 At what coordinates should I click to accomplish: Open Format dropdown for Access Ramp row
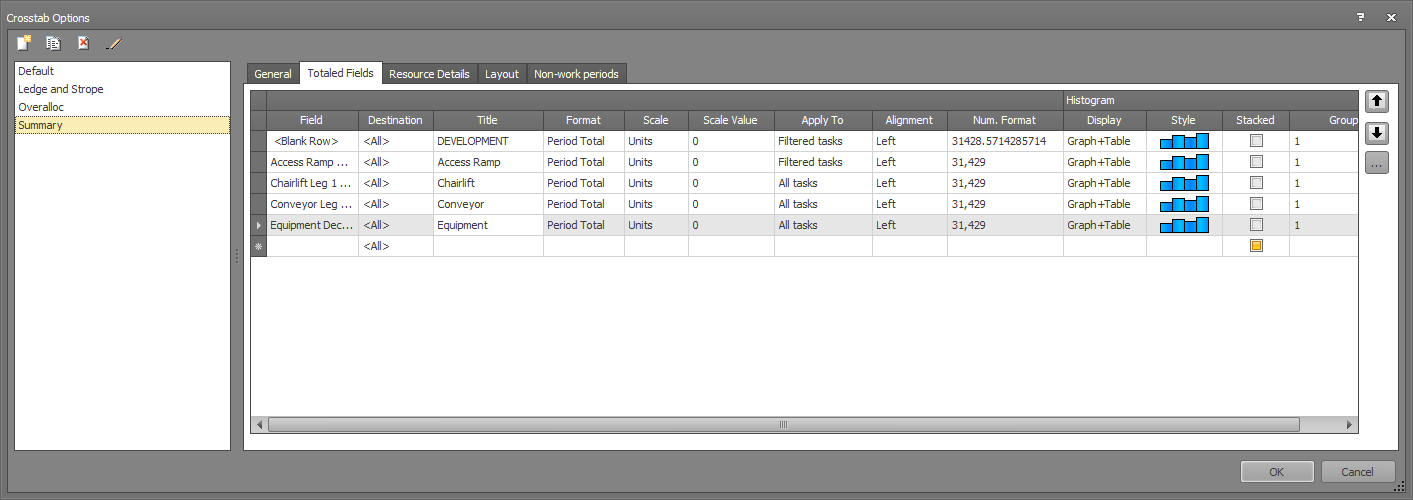[x=583, y=162]
